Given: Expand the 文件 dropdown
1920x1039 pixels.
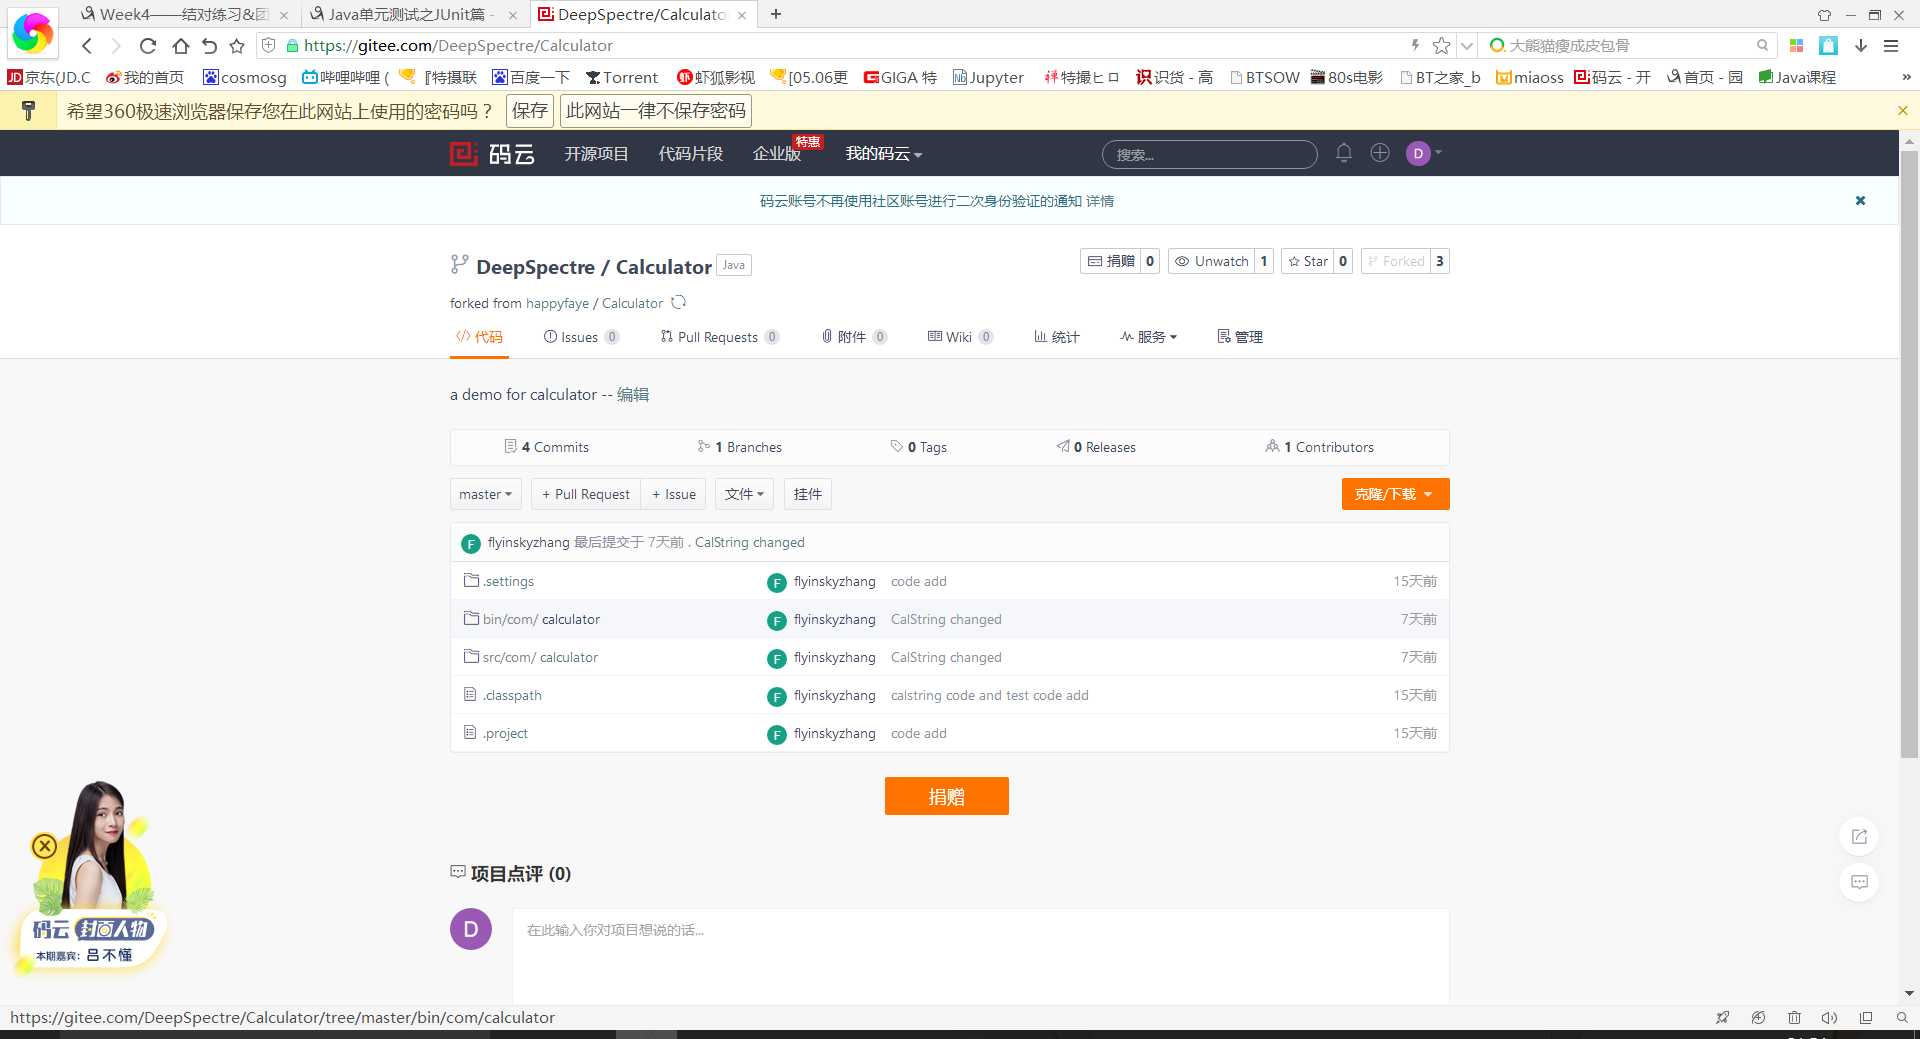Looking at the screenshot, I should point(744,494).
